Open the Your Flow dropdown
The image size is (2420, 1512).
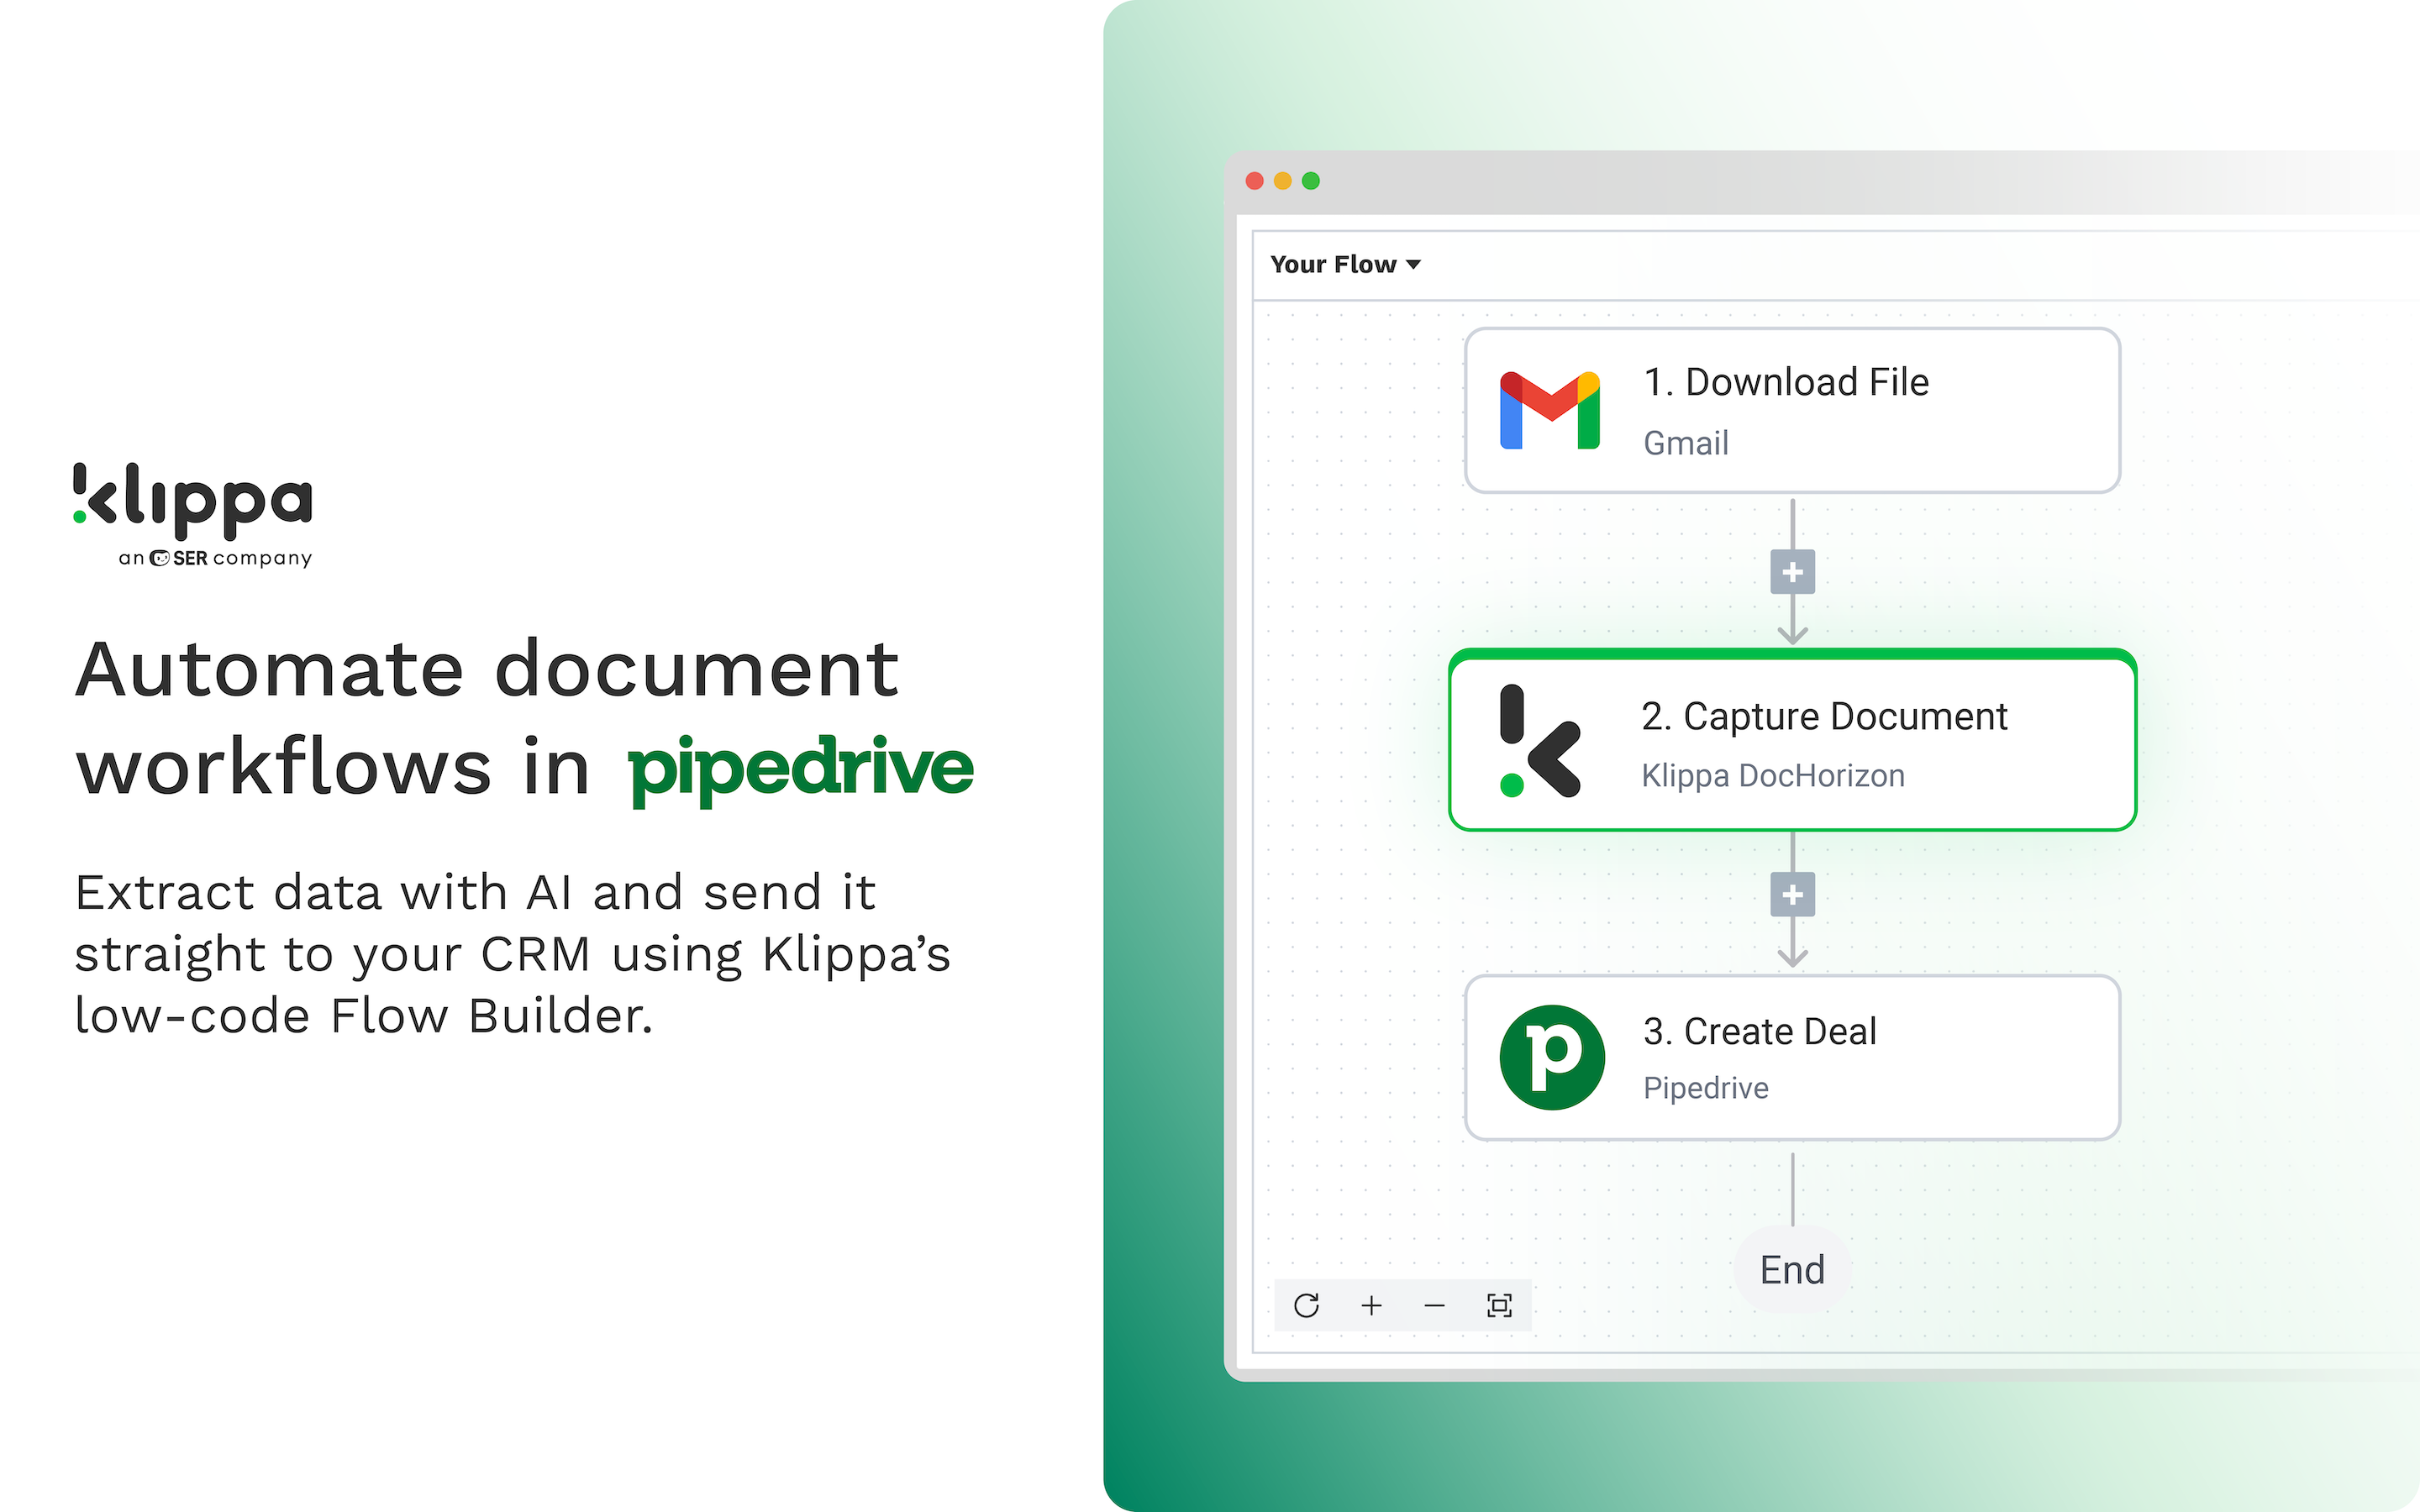pyautogui.click(x=1345, y=264)
